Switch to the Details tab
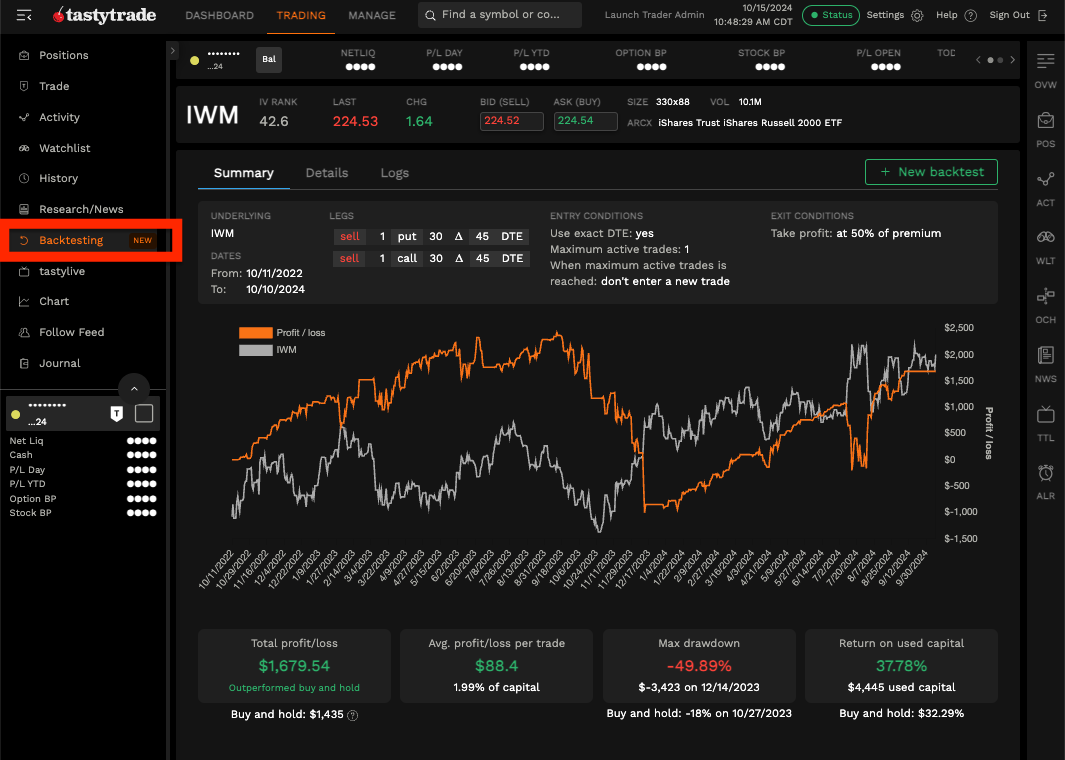The height and width of the screenshot is (760, 1065). click(x=326, y=172)
